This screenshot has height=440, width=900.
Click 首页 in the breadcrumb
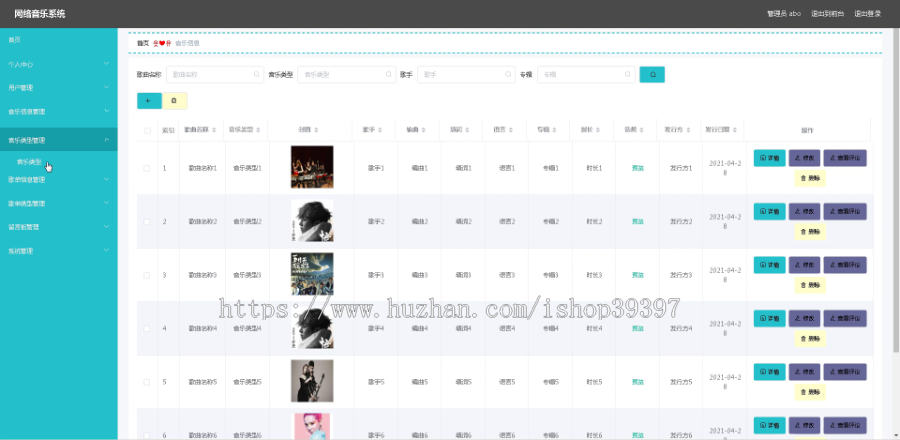(143, 44)
